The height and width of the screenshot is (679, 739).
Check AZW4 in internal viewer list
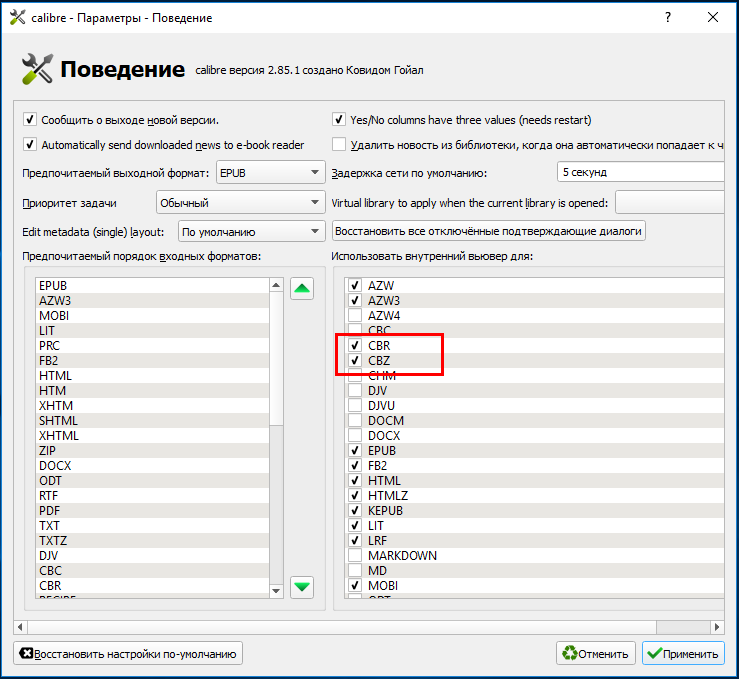(x=355, y=316)
